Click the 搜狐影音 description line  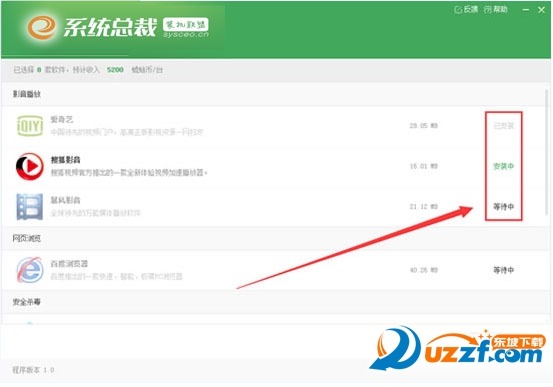coord(129,173)
